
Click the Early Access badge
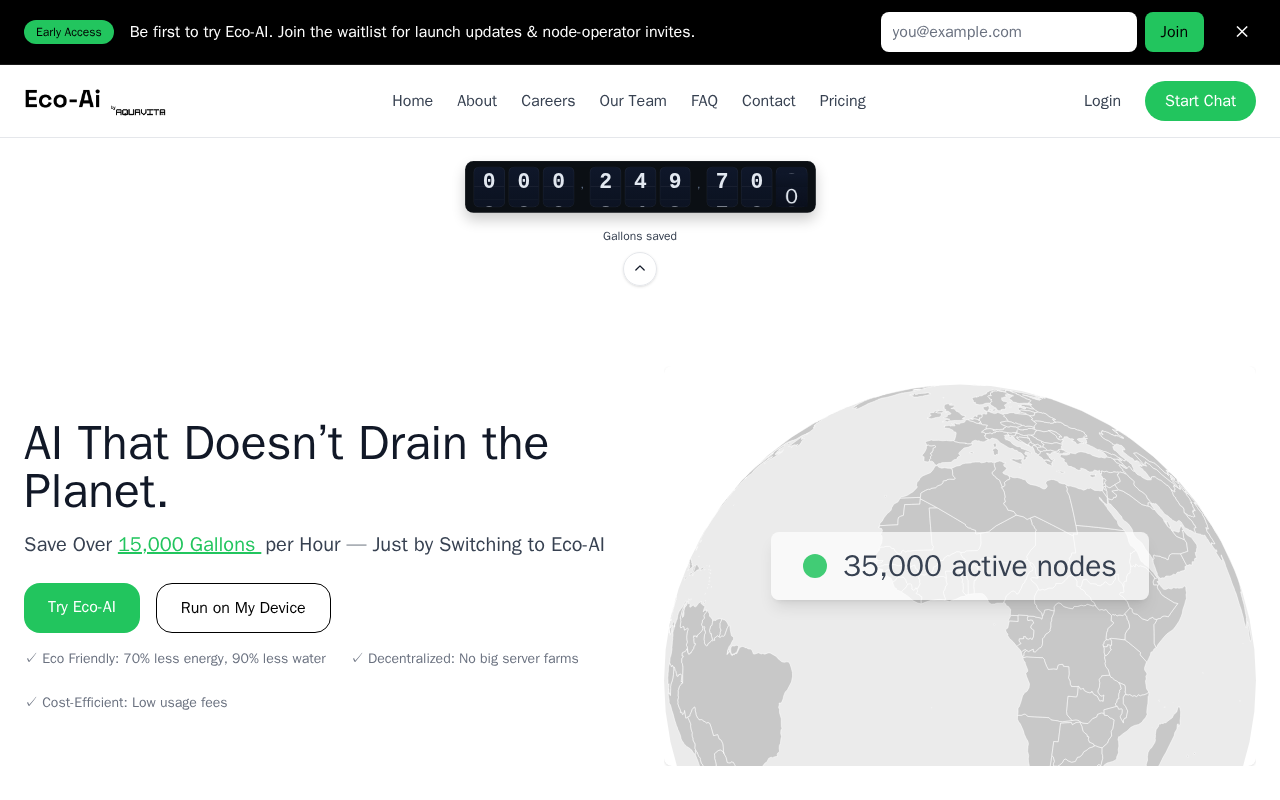click(x=69, y=32)
